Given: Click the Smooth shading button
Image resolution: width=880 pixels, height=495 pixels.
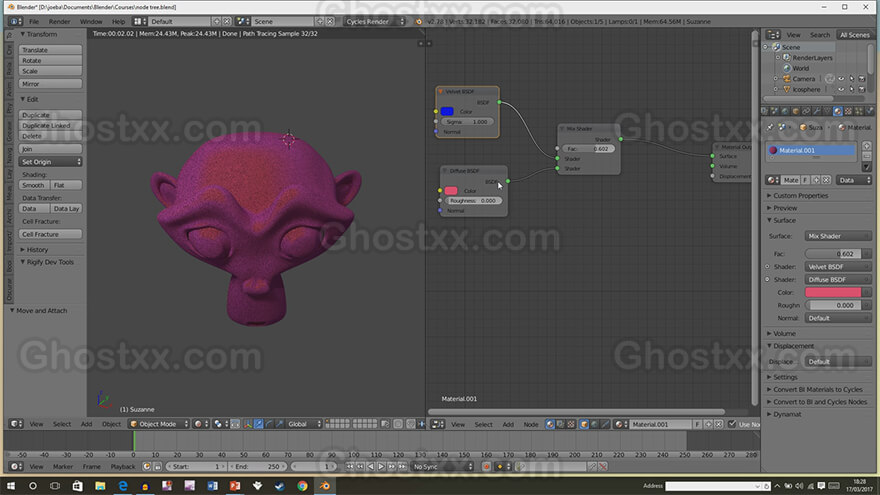Looking at the screenshot, I should click(34, 185).
